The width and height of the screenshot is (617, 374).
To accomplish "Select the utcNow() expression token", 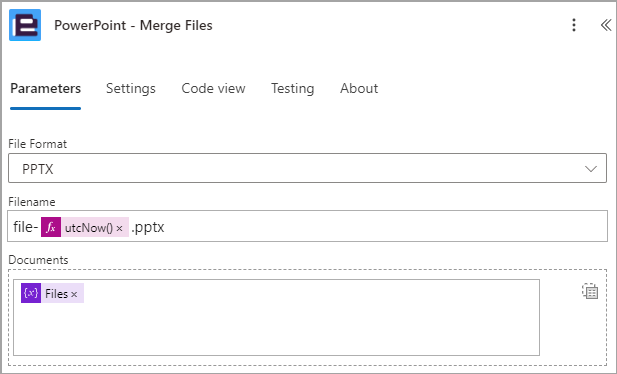I will (89, 228).
